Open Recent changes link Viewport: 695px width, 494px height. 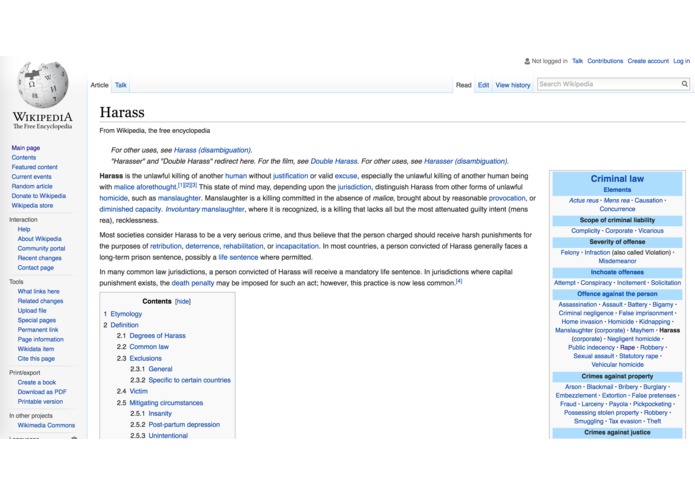tap(39, 258)
